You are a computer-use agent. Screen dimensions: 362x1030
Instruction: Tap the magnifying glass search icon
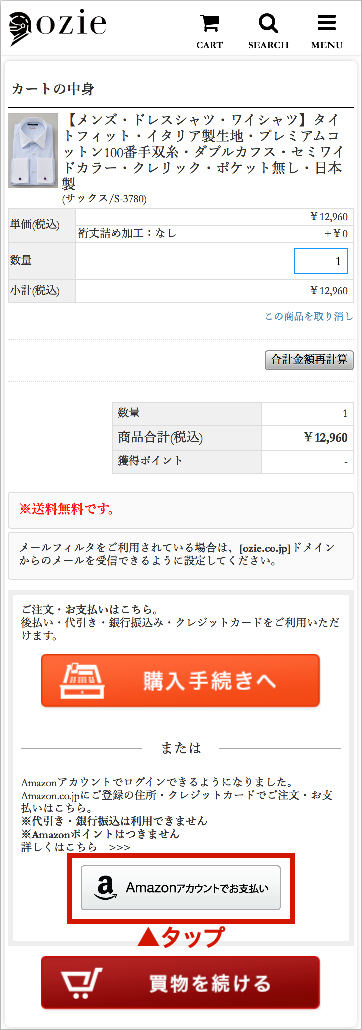[268, 24]
